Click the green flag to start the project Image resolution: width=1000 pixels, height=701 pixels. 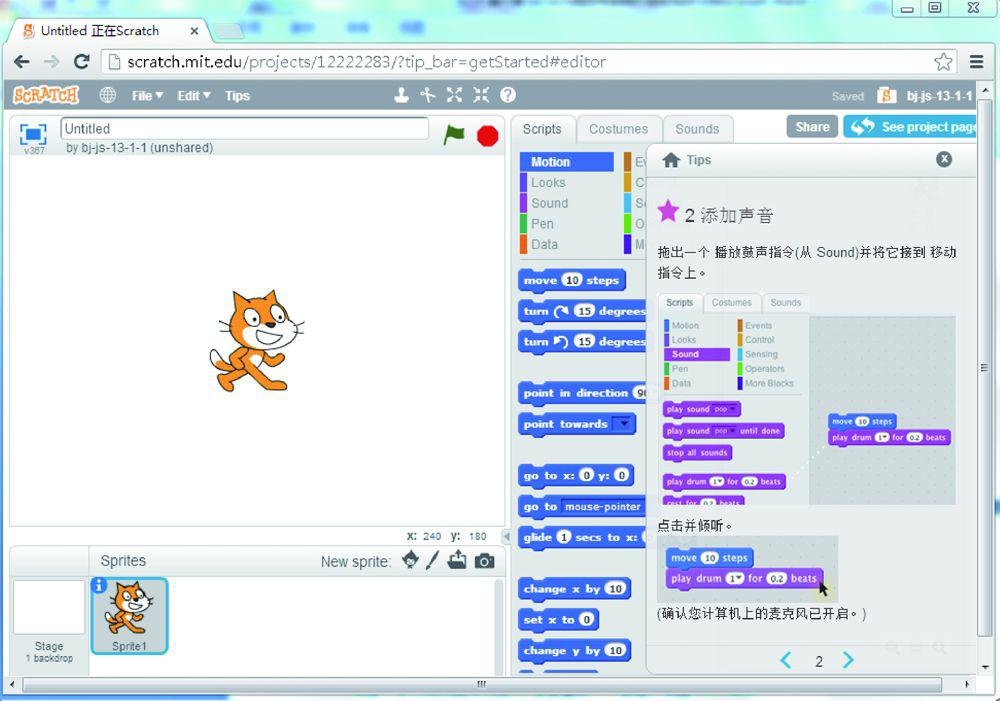point(454,135)
